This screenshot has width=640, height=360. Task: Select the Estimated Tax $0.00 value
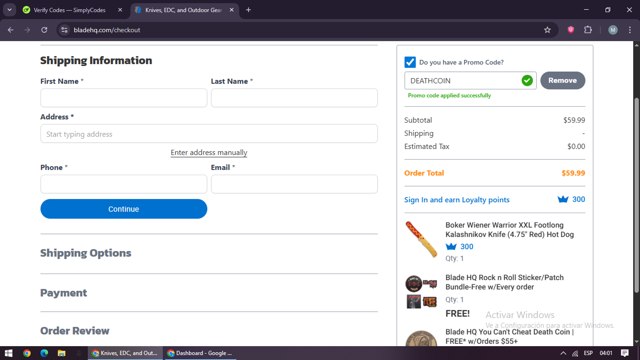click(x=576, y=146)
